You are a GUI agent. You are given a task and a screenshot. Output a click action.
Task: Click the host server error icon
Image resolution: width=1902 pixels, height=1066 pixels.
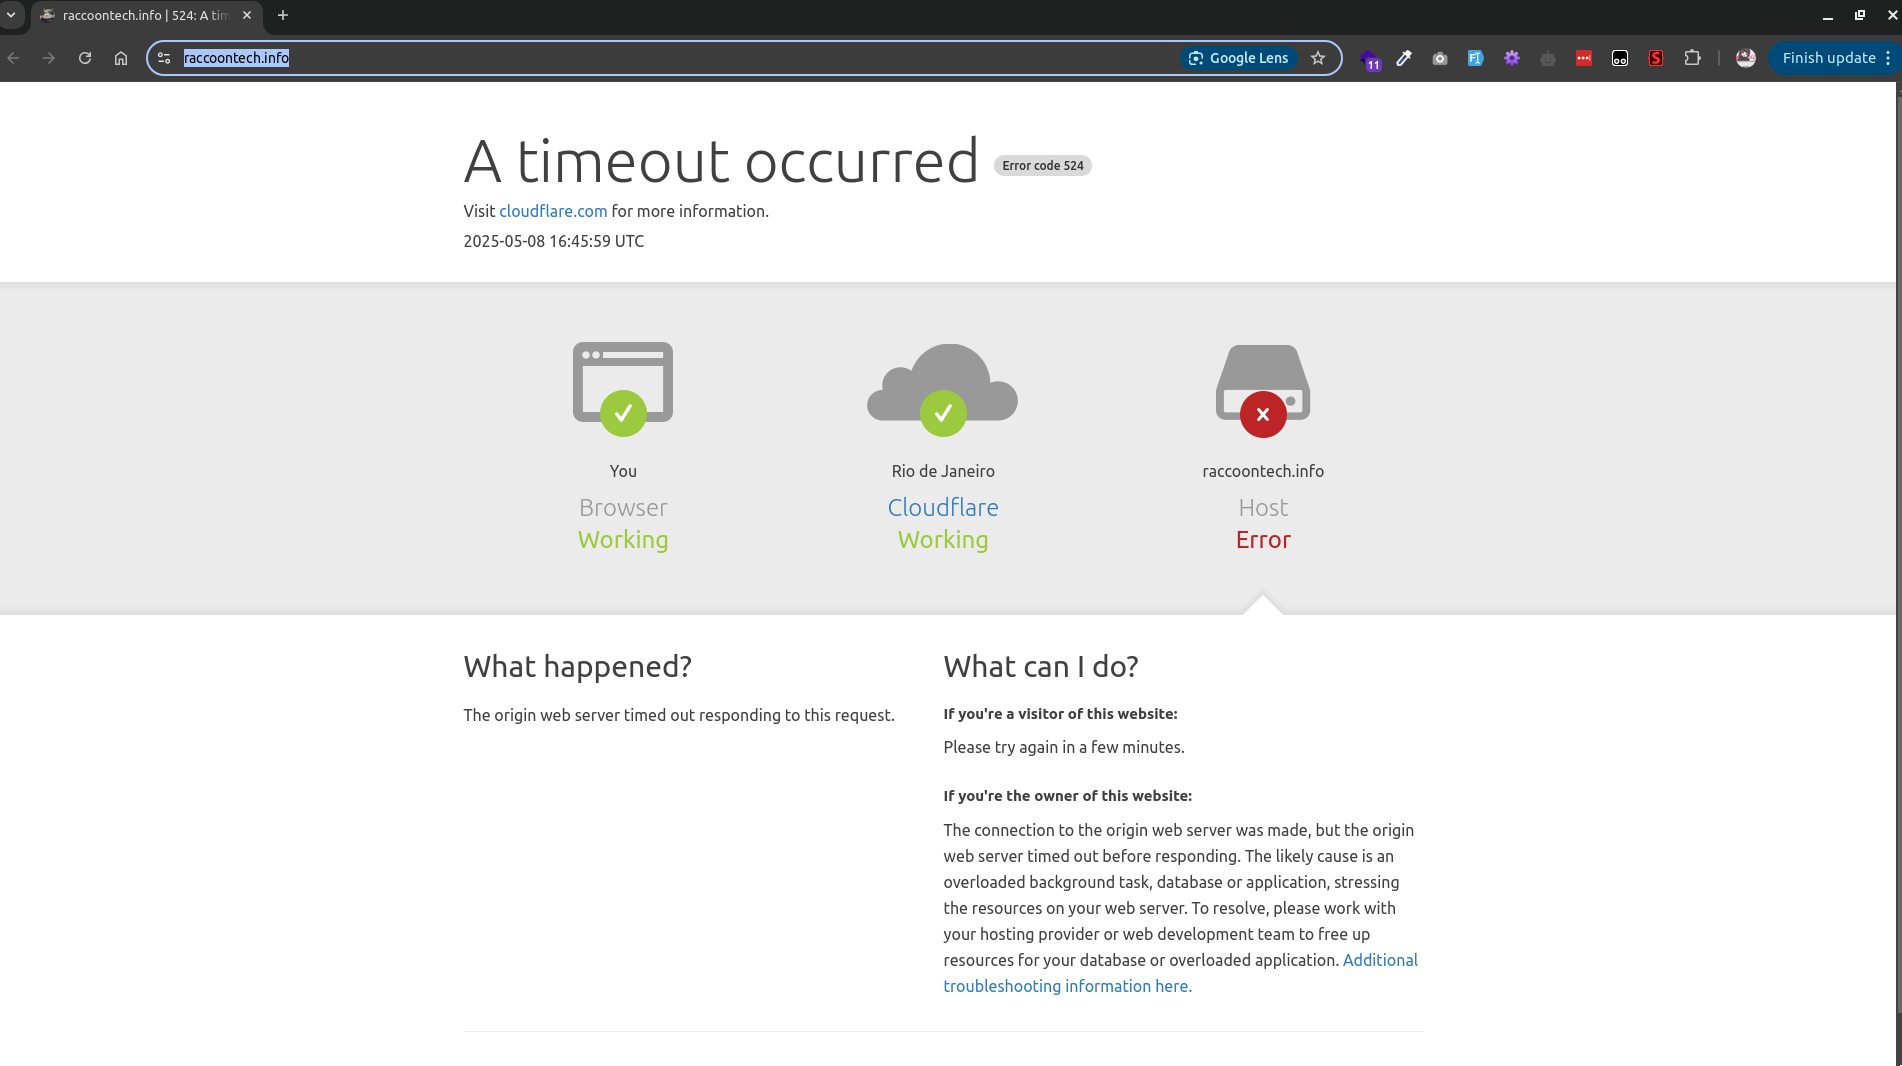1263,390
